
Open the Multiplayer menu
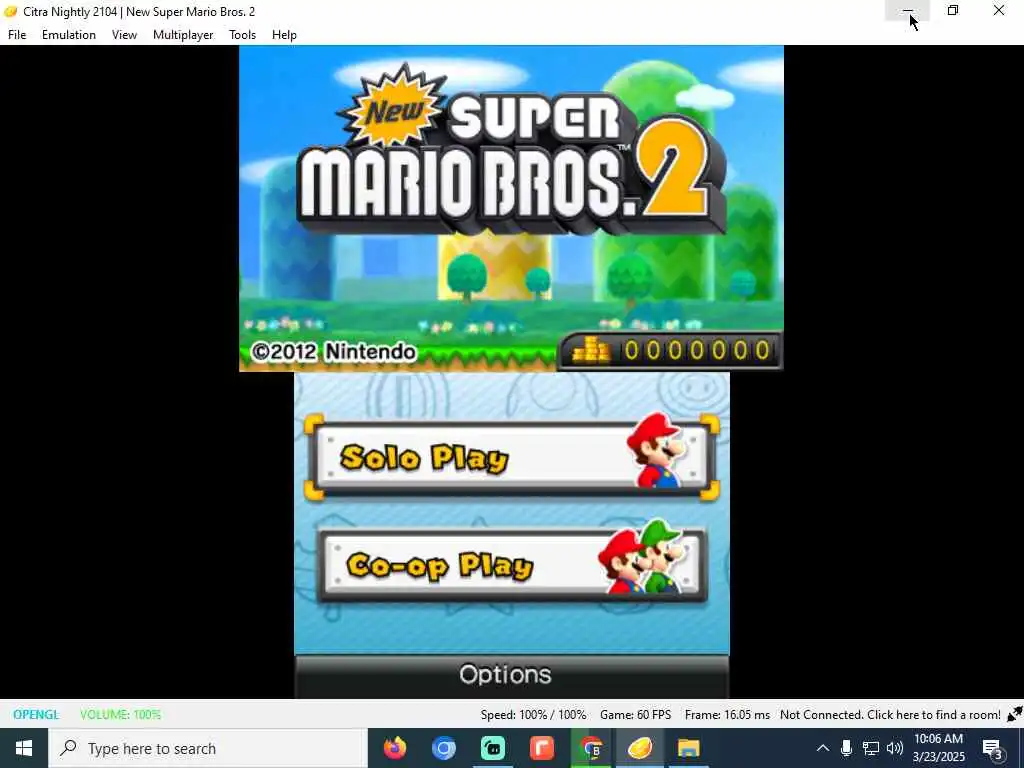click(x=183, y=35)
